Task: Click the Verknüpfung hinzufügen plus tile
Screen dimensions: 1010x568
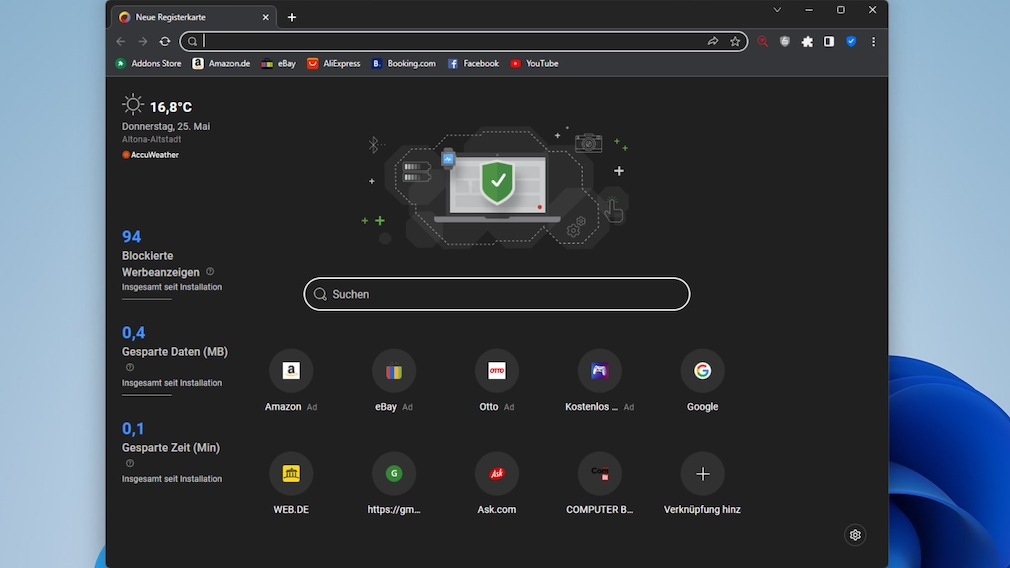Action: click(x=702, y=474)
